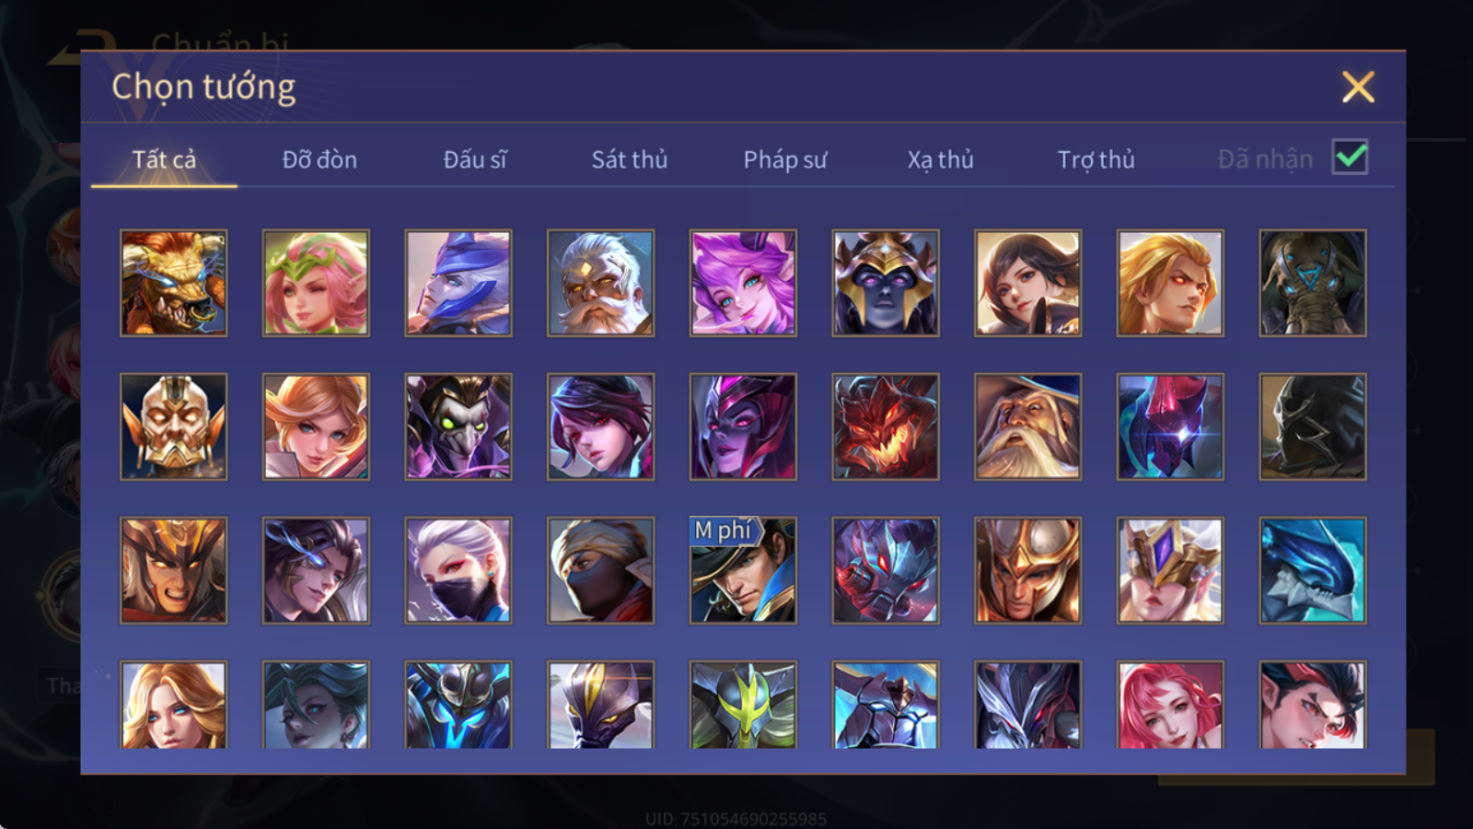Select the wizard hero with pointed hat
This screenshot has height=829, width=1473.
click(x=1028, y=427)
